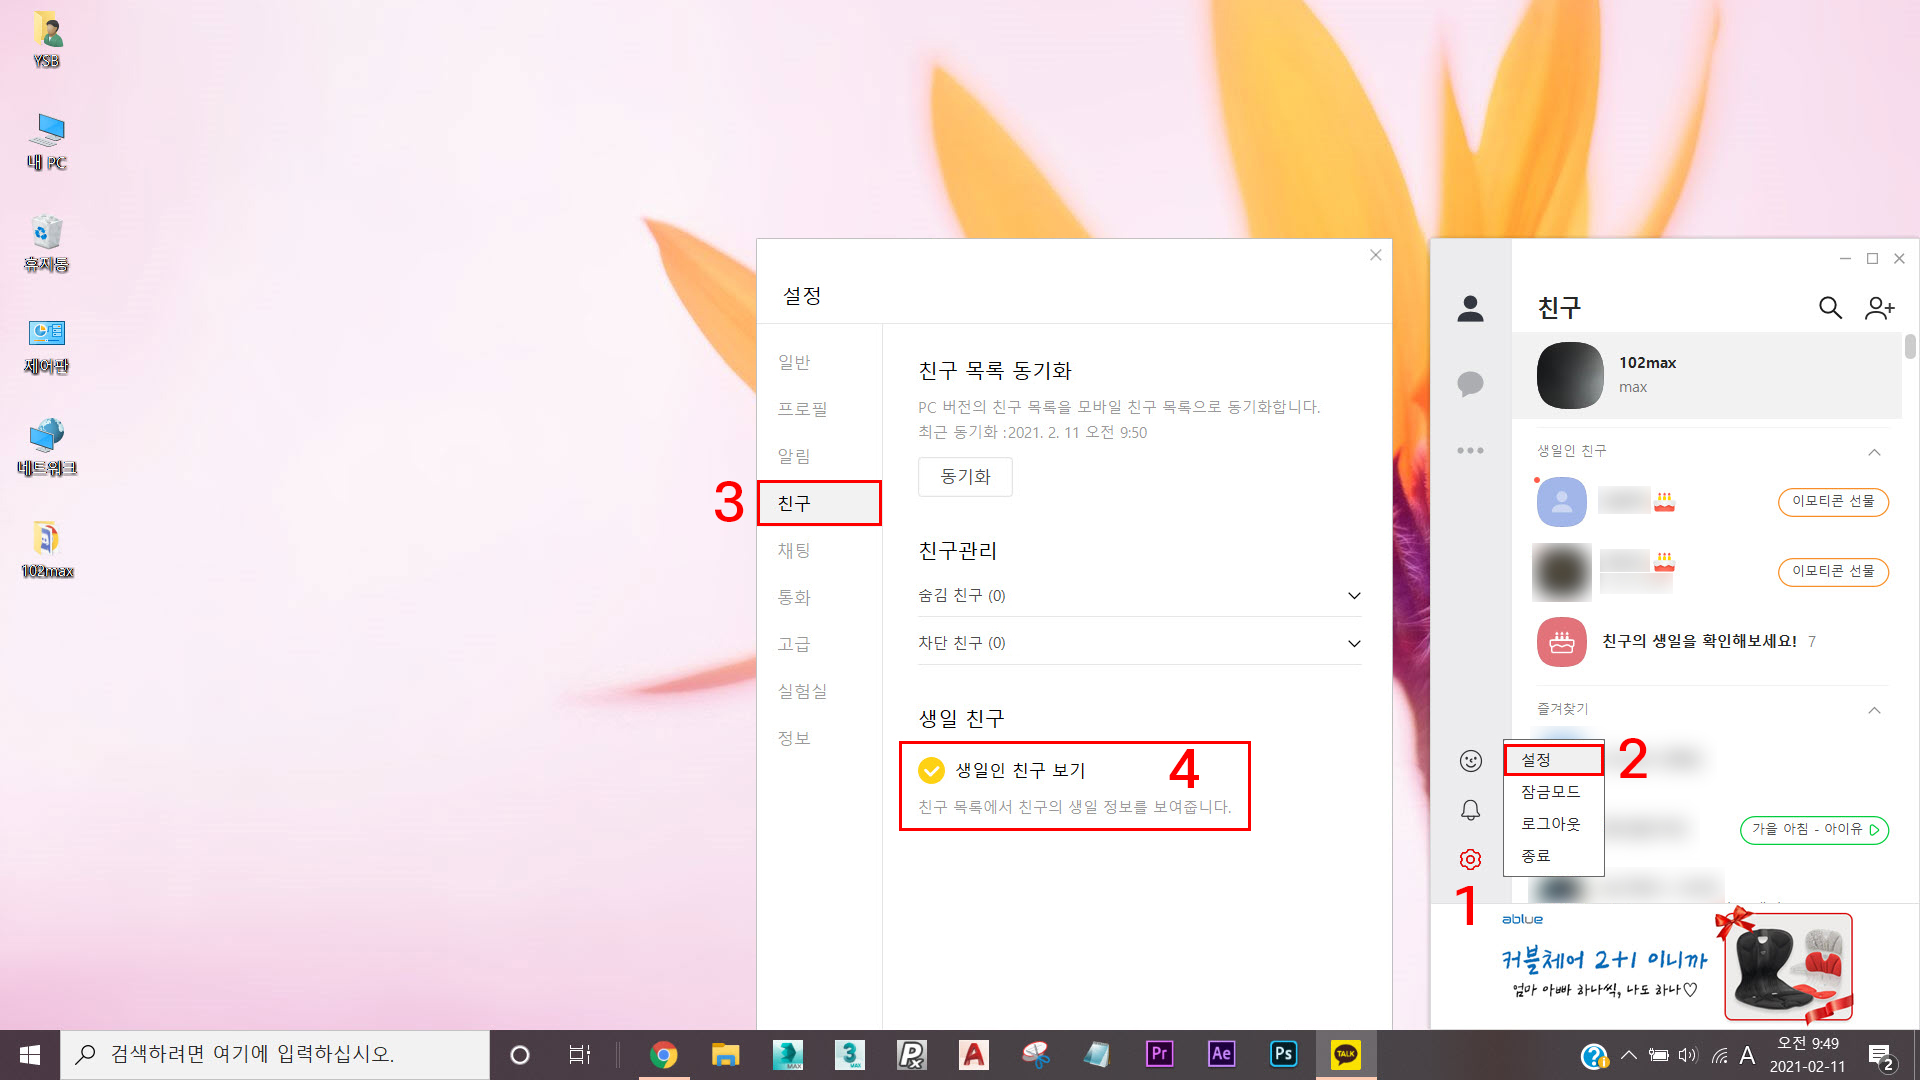Open the Chats speech bubble icon
Viewport: 1920px width, 1080px height.
pos(1470,384)
